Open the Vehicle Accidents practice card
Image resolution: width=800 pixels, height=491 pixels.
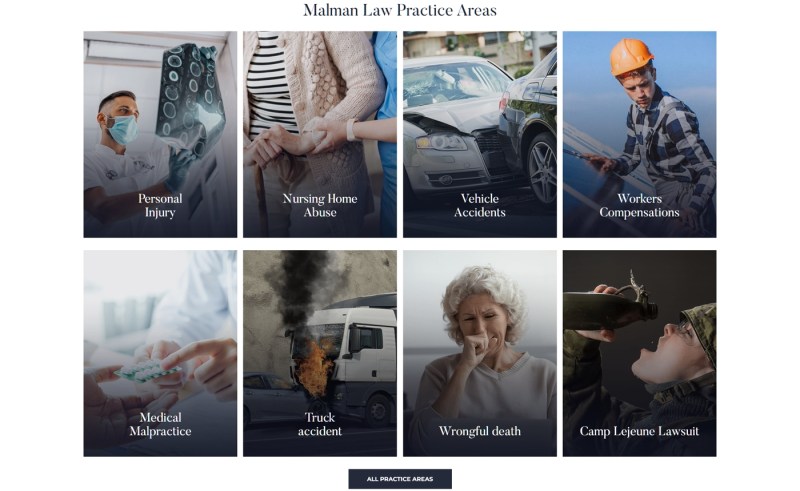(480, 134)
